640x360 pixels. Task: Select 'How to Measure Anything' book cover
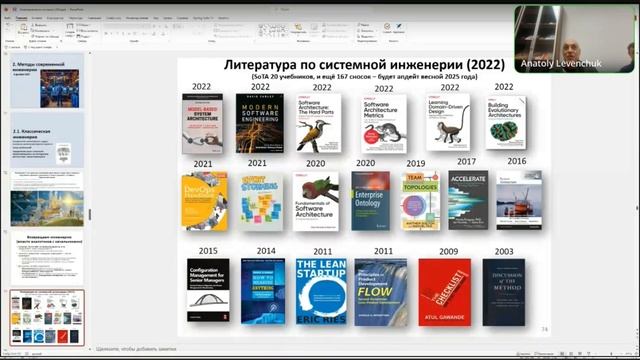click(x=263, y=291)
